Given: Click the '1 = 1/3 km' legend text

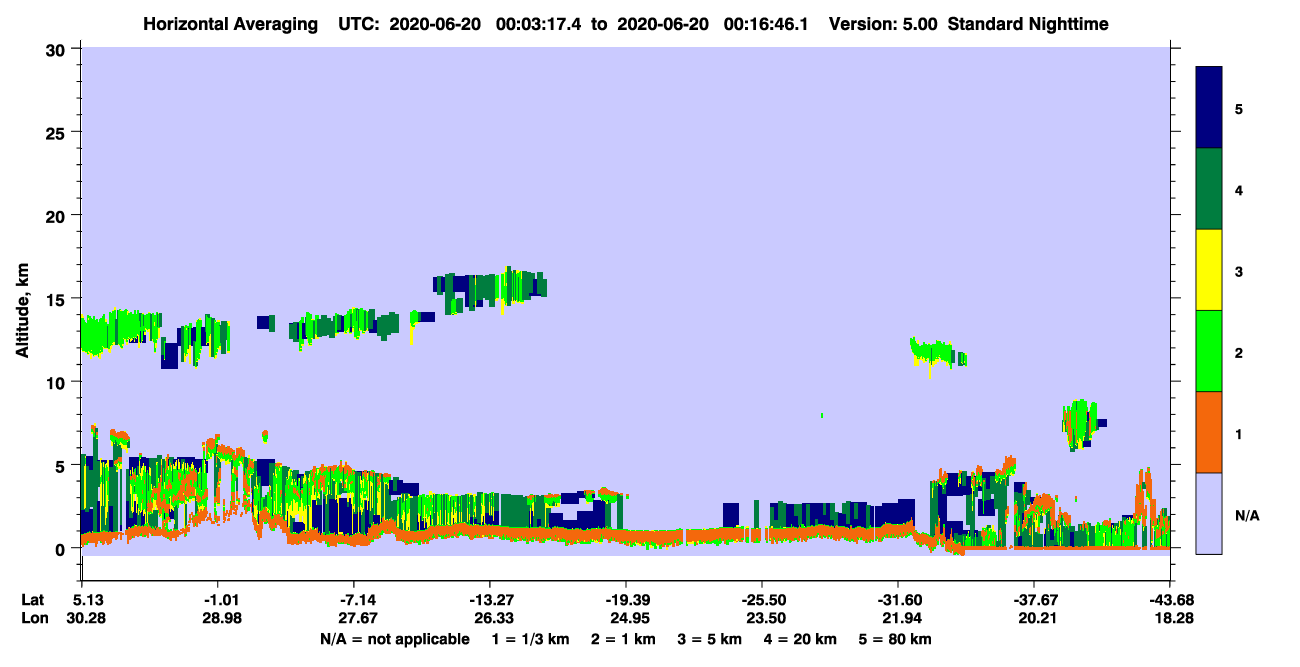Looking at the screenshot, I should [530, 639].
